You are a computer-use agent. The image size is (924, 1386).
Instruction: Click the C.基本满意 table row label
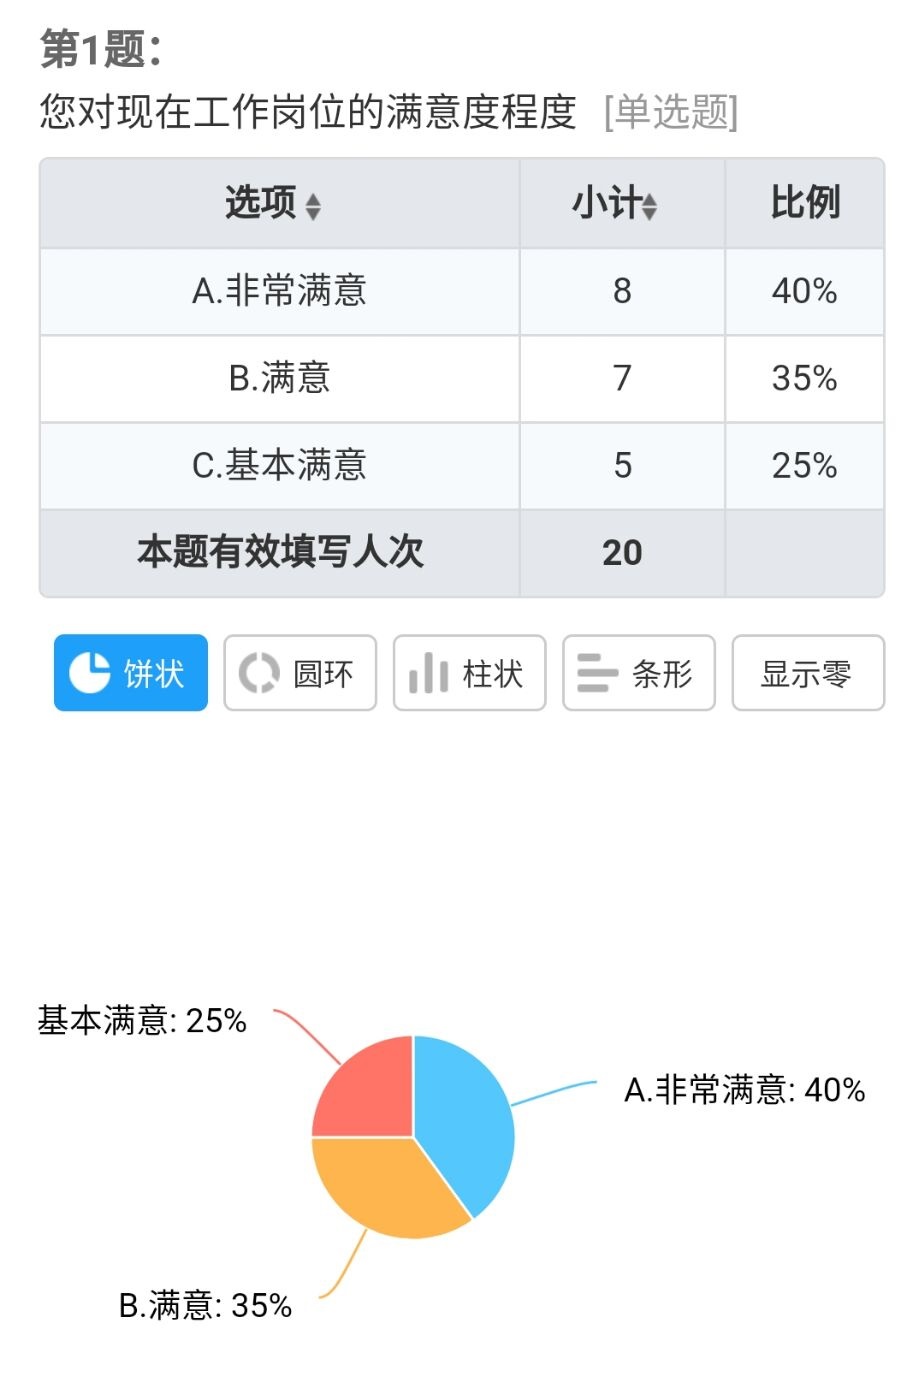tap(279, 465)
